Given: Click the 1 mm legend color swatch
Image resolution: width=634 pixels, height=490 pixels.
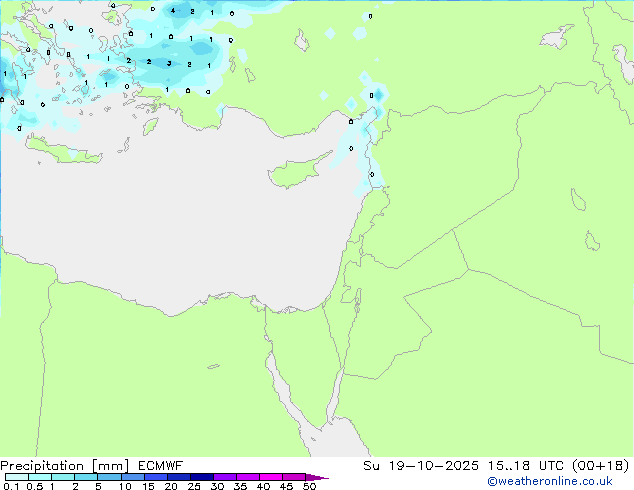Looking at the screenshot, I should pyautogui.click(x=63, y=477).
